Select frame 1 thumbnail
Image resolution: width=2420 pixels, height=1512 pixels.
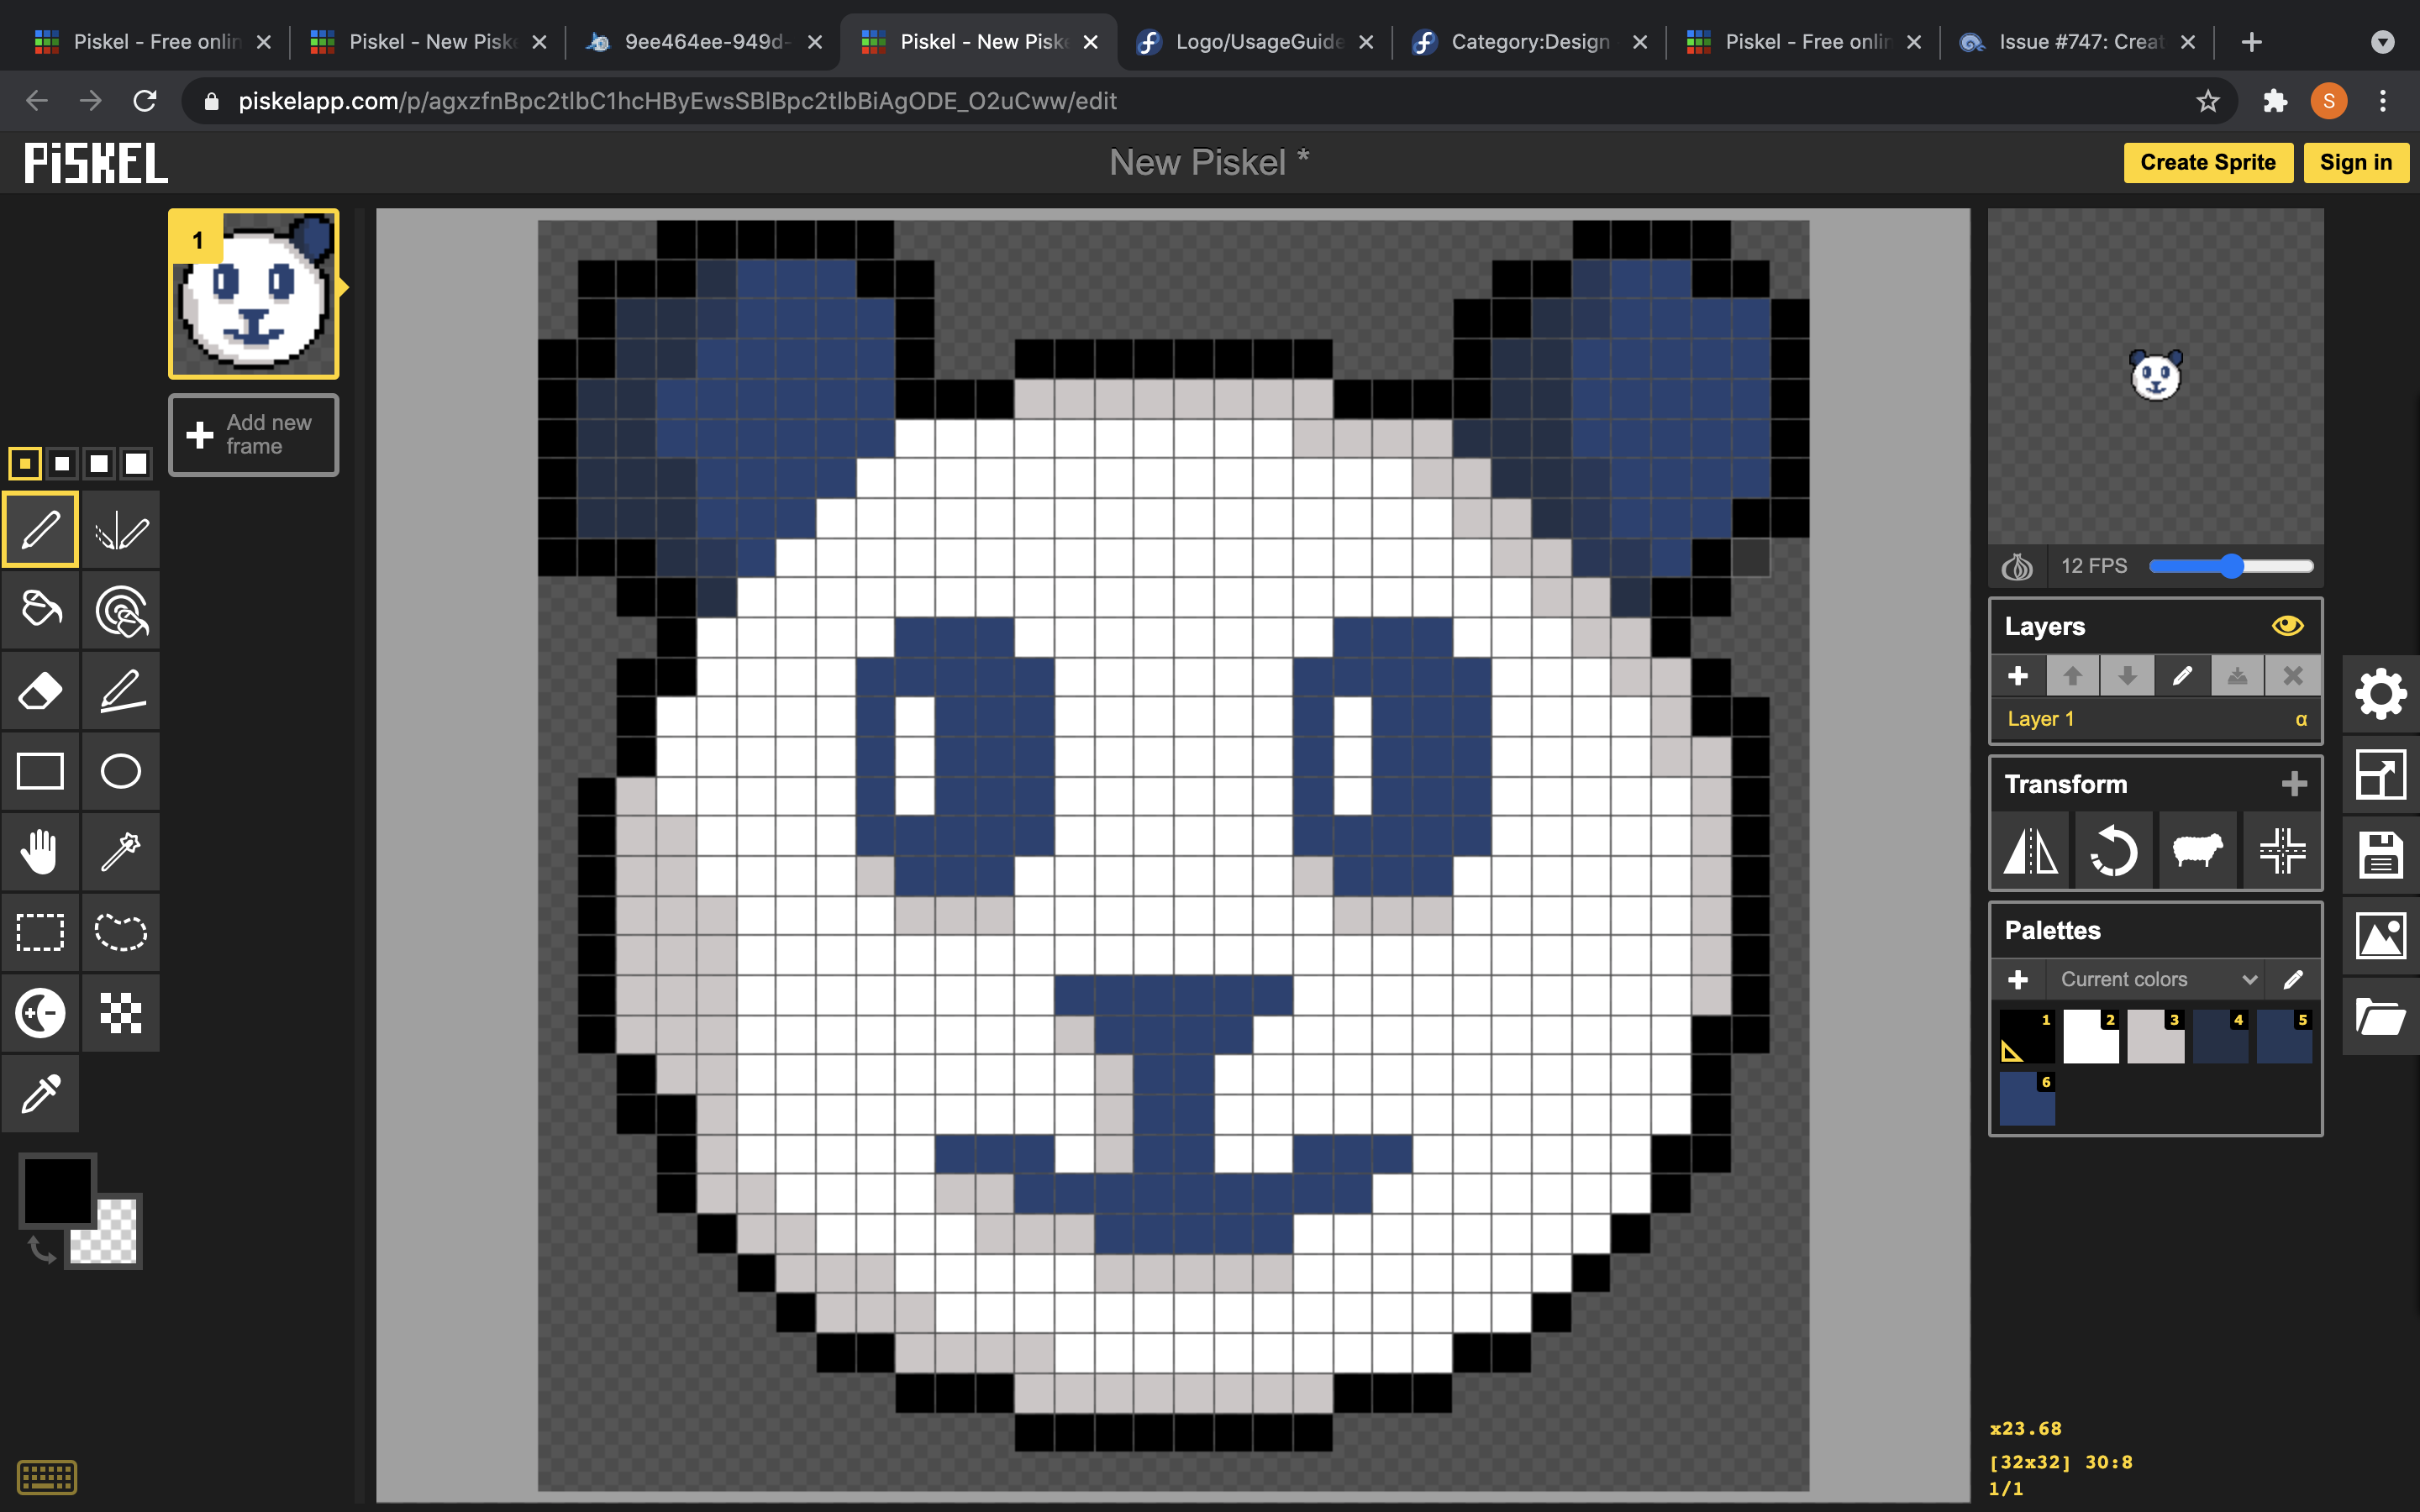click(254, 294)
